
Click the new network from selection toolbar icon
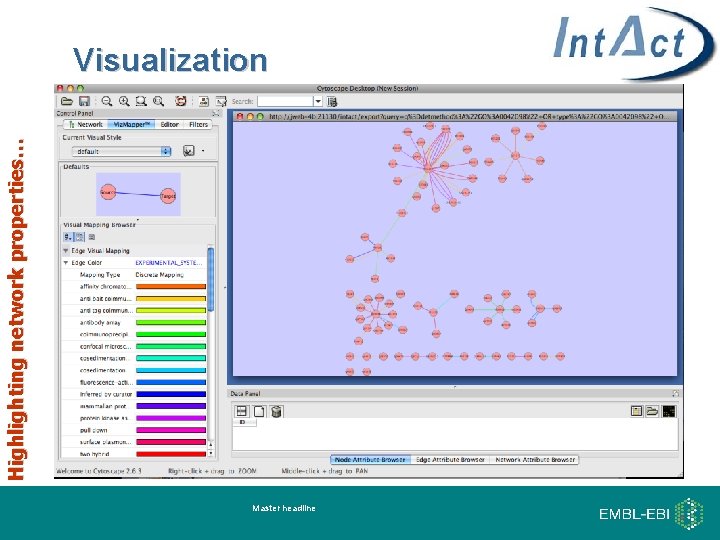[x=221, y=101]
